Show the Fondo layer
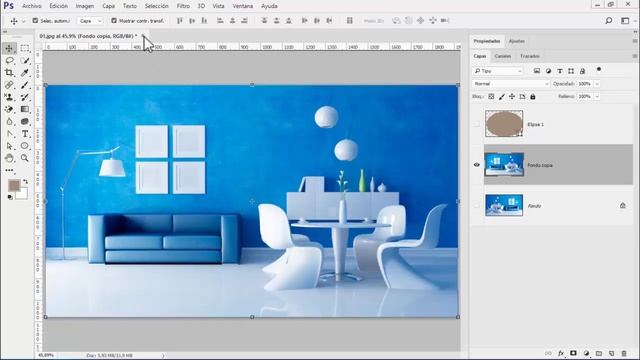 (x=476, y=206)
